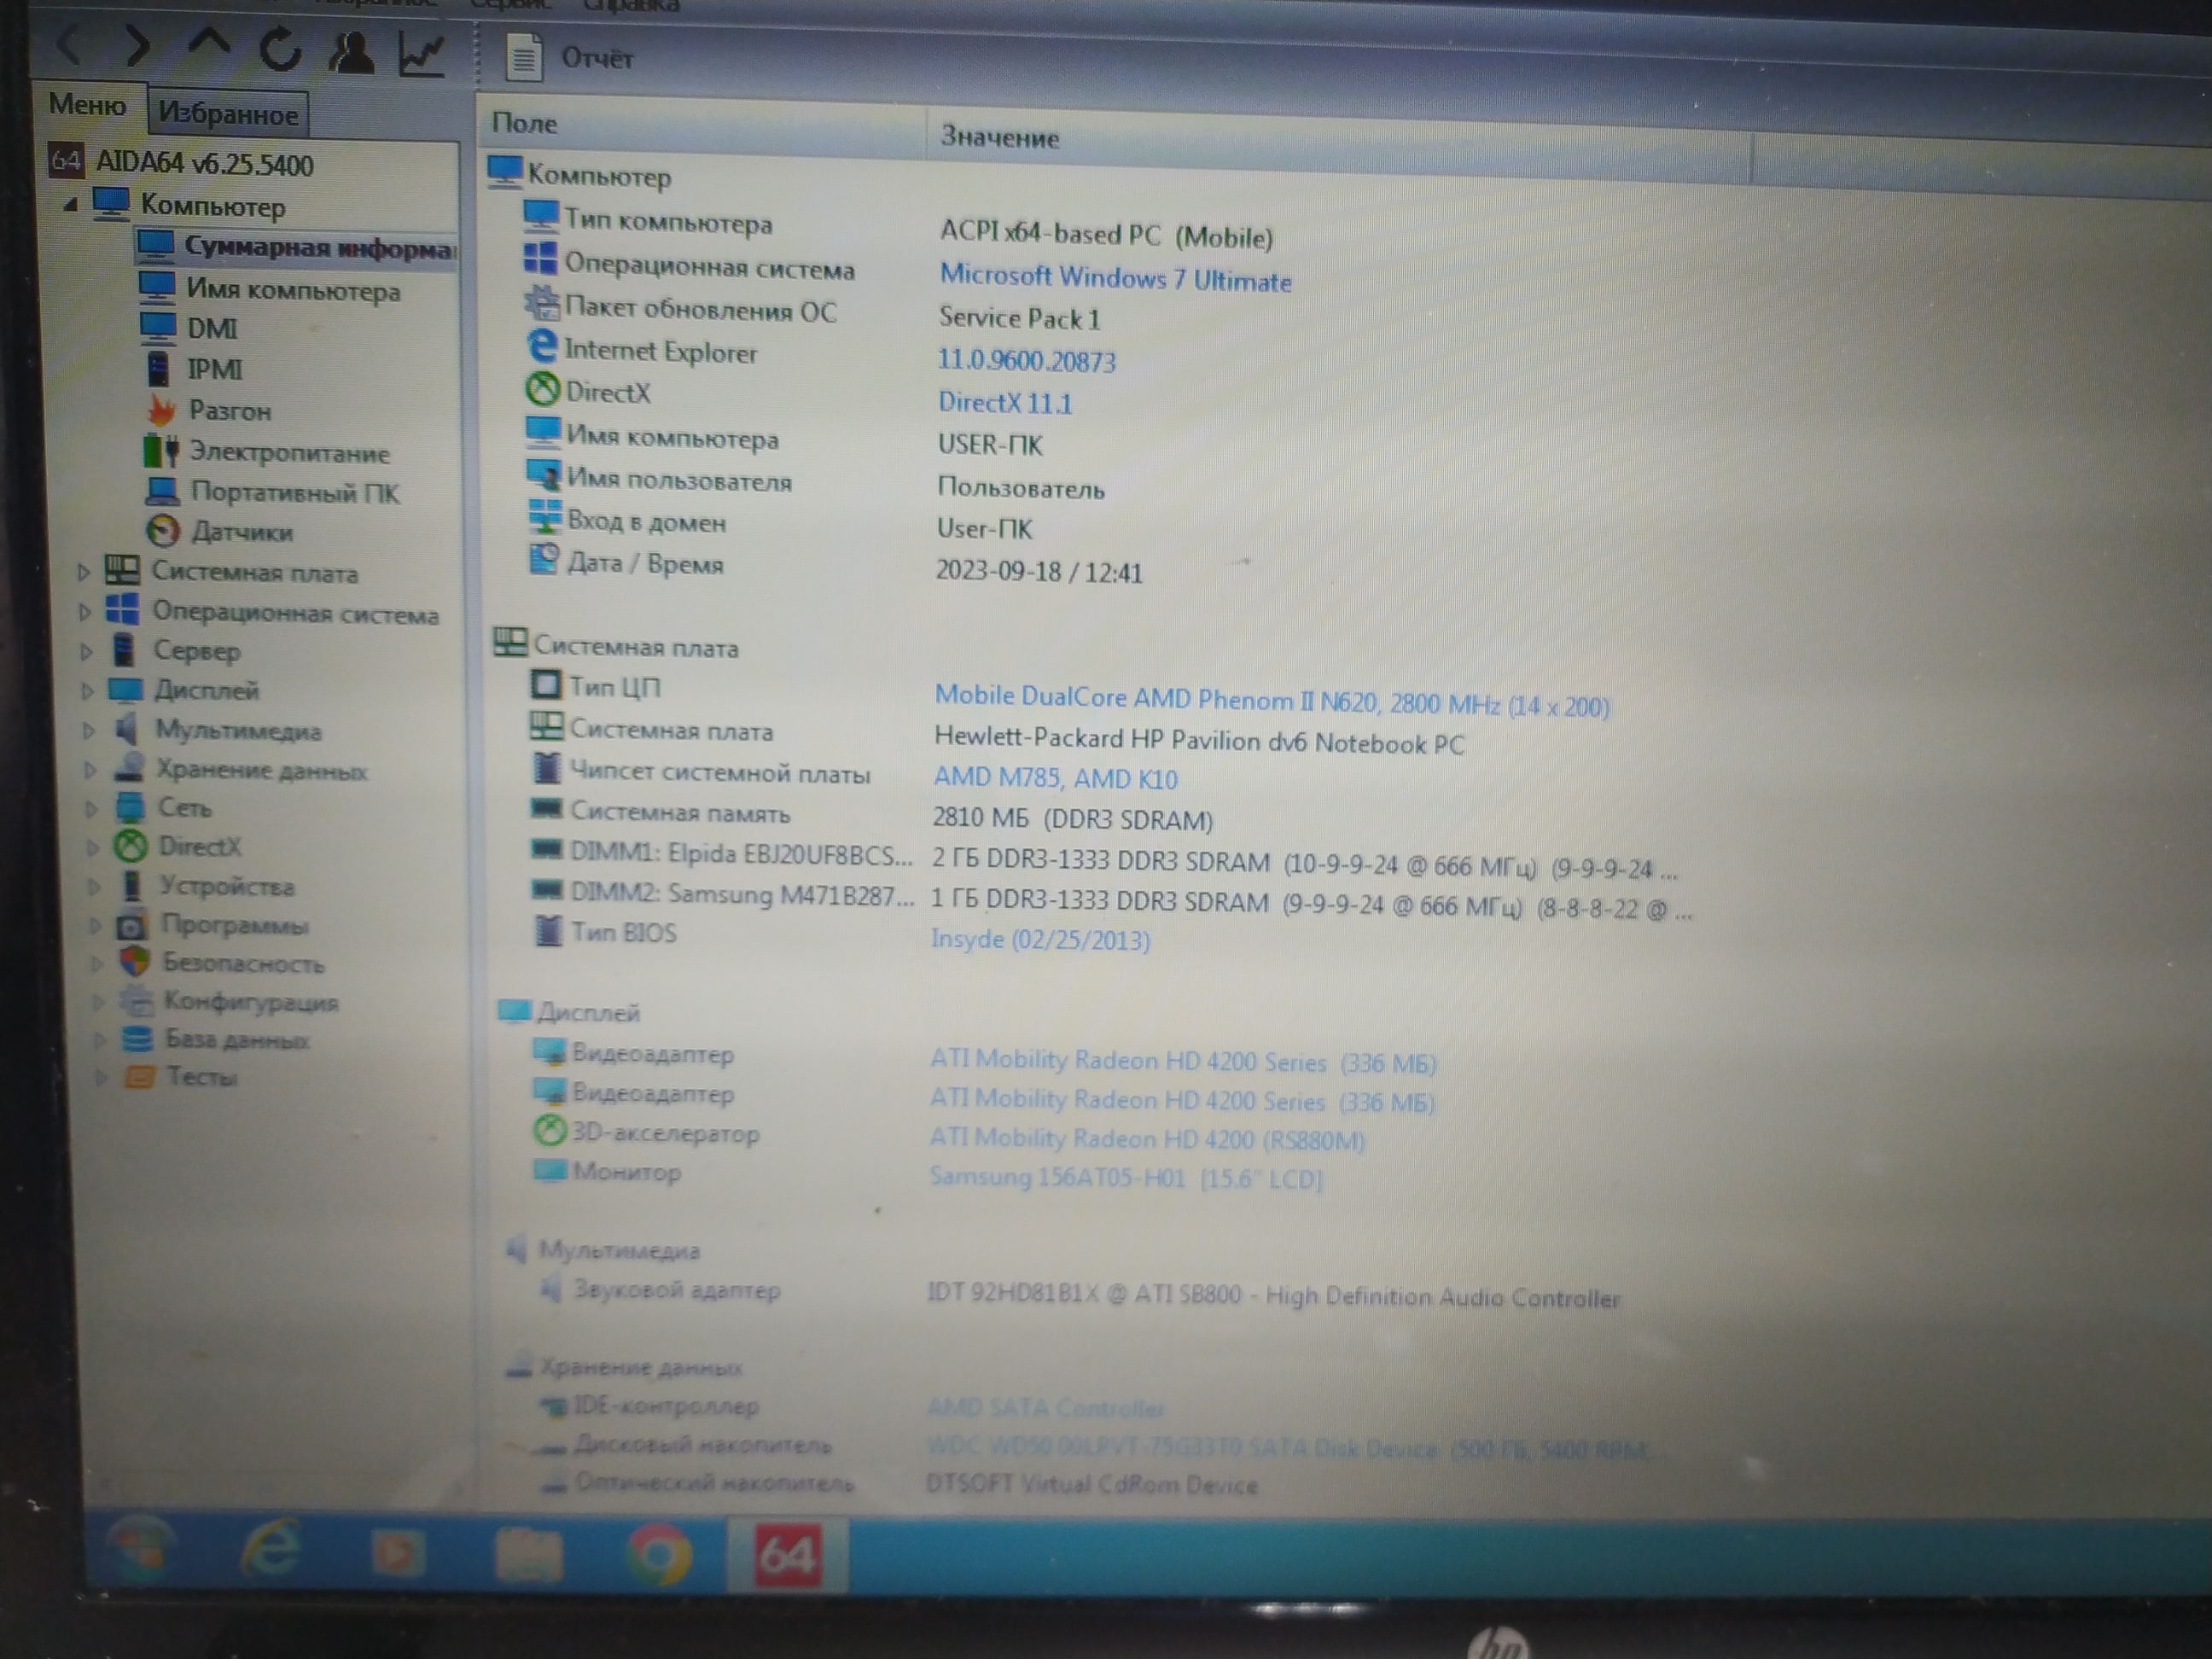The width and height of the screenshot is (2212, 1659).
Task: Open the IPMI tree item
Action: pos(194,369)
